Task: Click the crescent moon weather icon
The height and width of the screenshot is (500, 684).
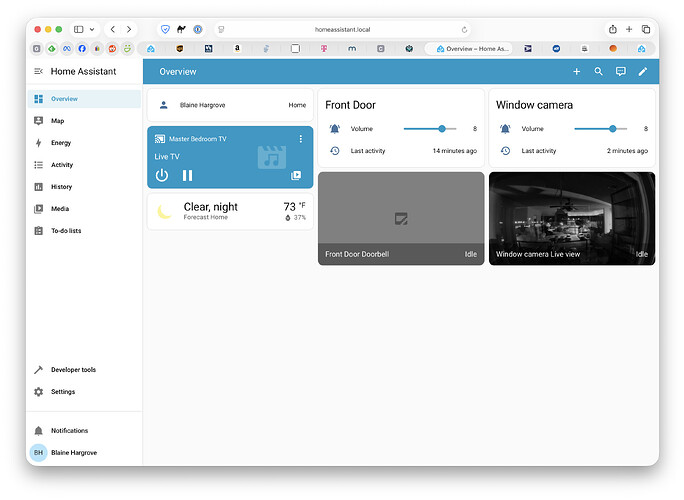Action: 164,211
